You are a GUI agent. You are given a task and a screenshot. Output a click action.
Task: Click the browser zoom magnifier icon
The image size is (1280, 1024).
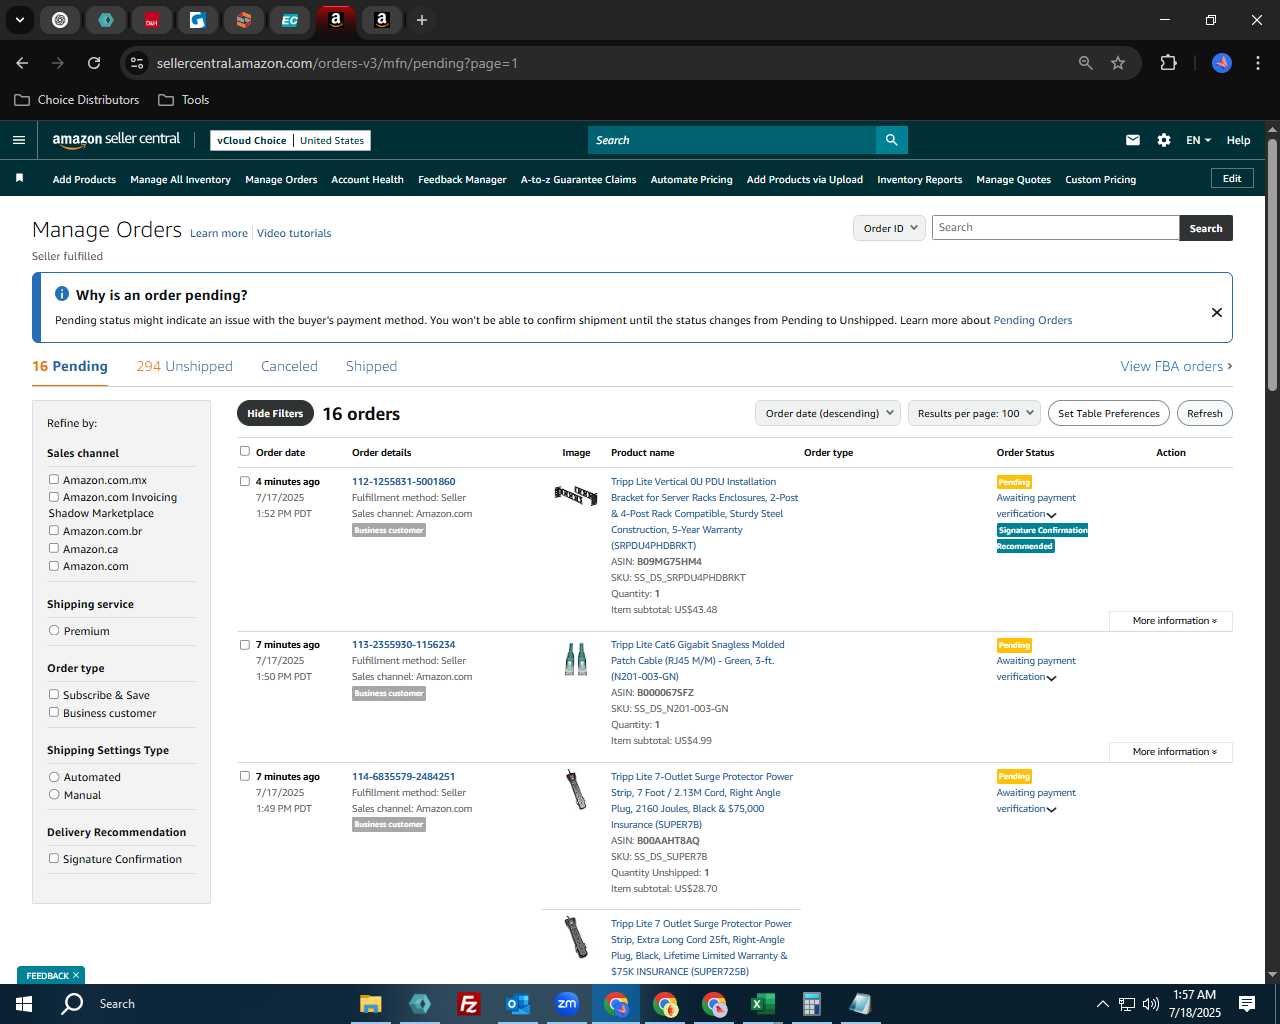(x=1086, y=63)
